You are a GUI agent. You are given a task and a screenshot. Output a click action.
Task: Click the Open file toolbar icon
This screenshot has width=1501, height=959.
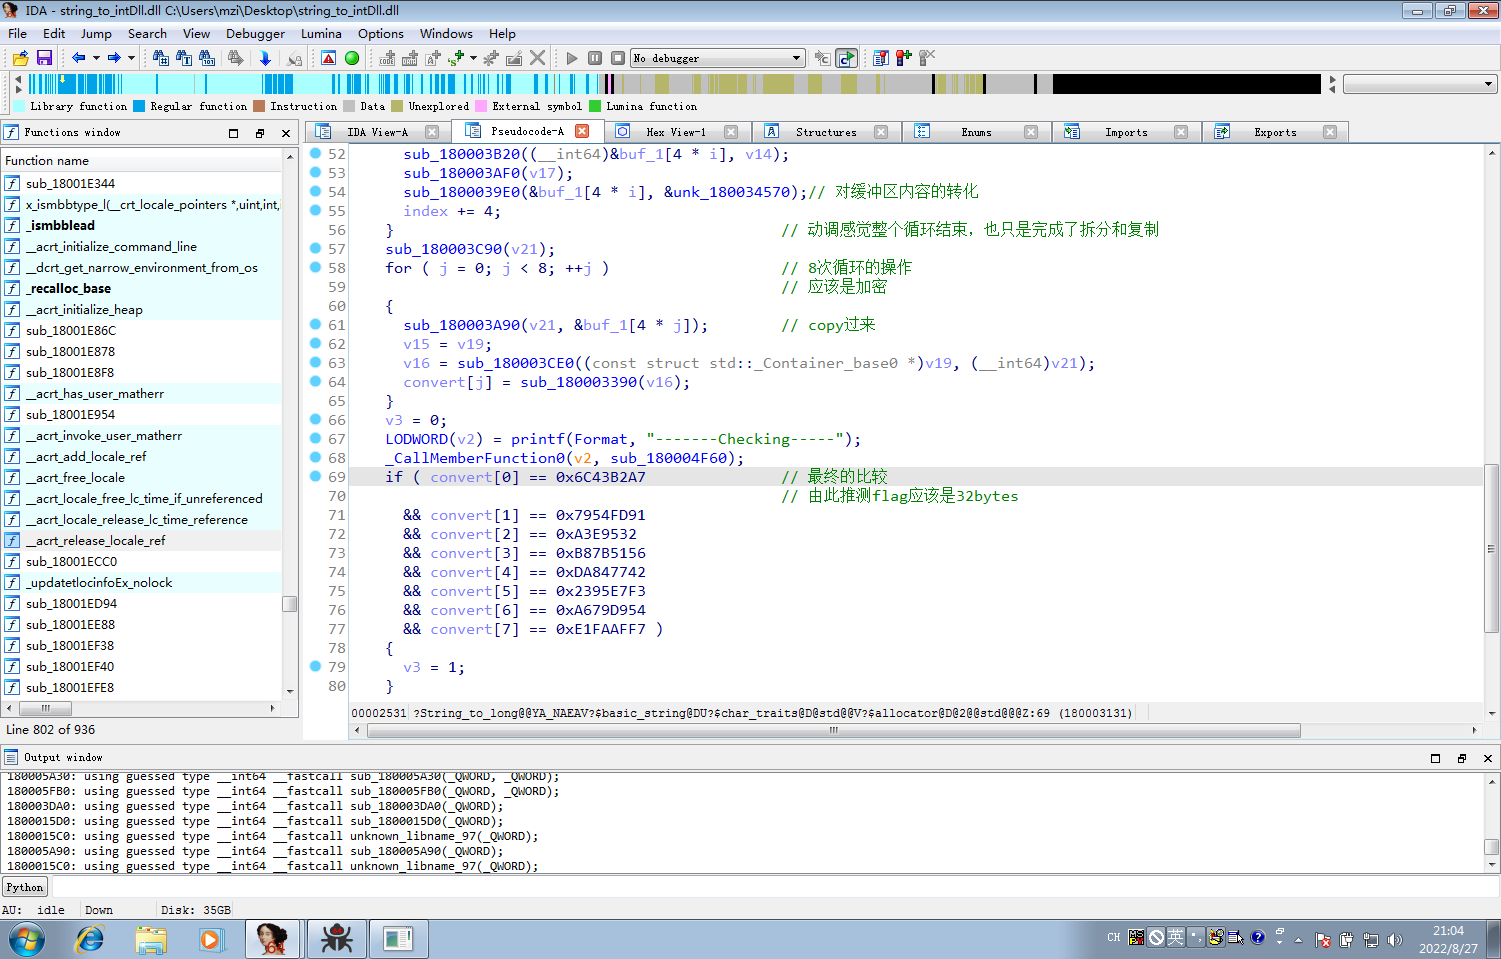point(20,58)
